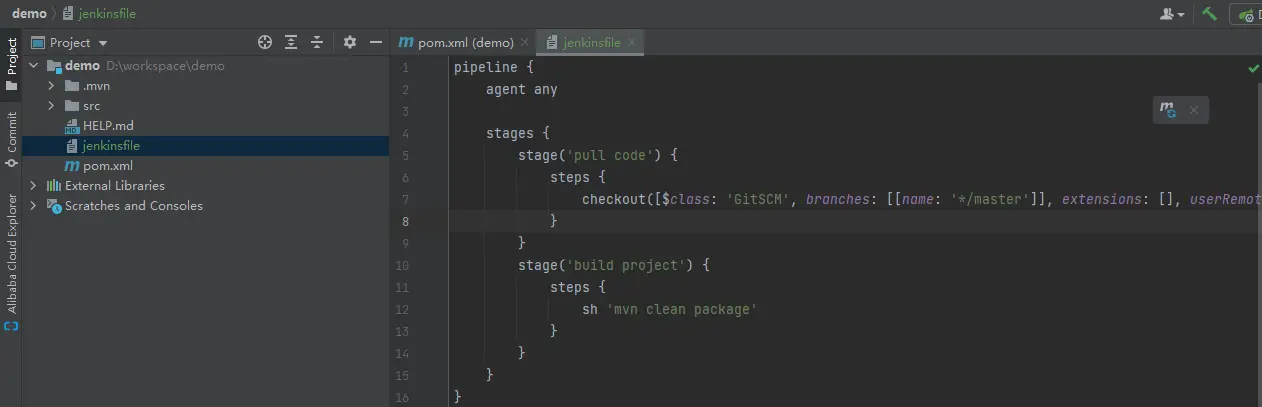Expand the src folder
This screenshot has height=407, width=1262.
point(51,106)
